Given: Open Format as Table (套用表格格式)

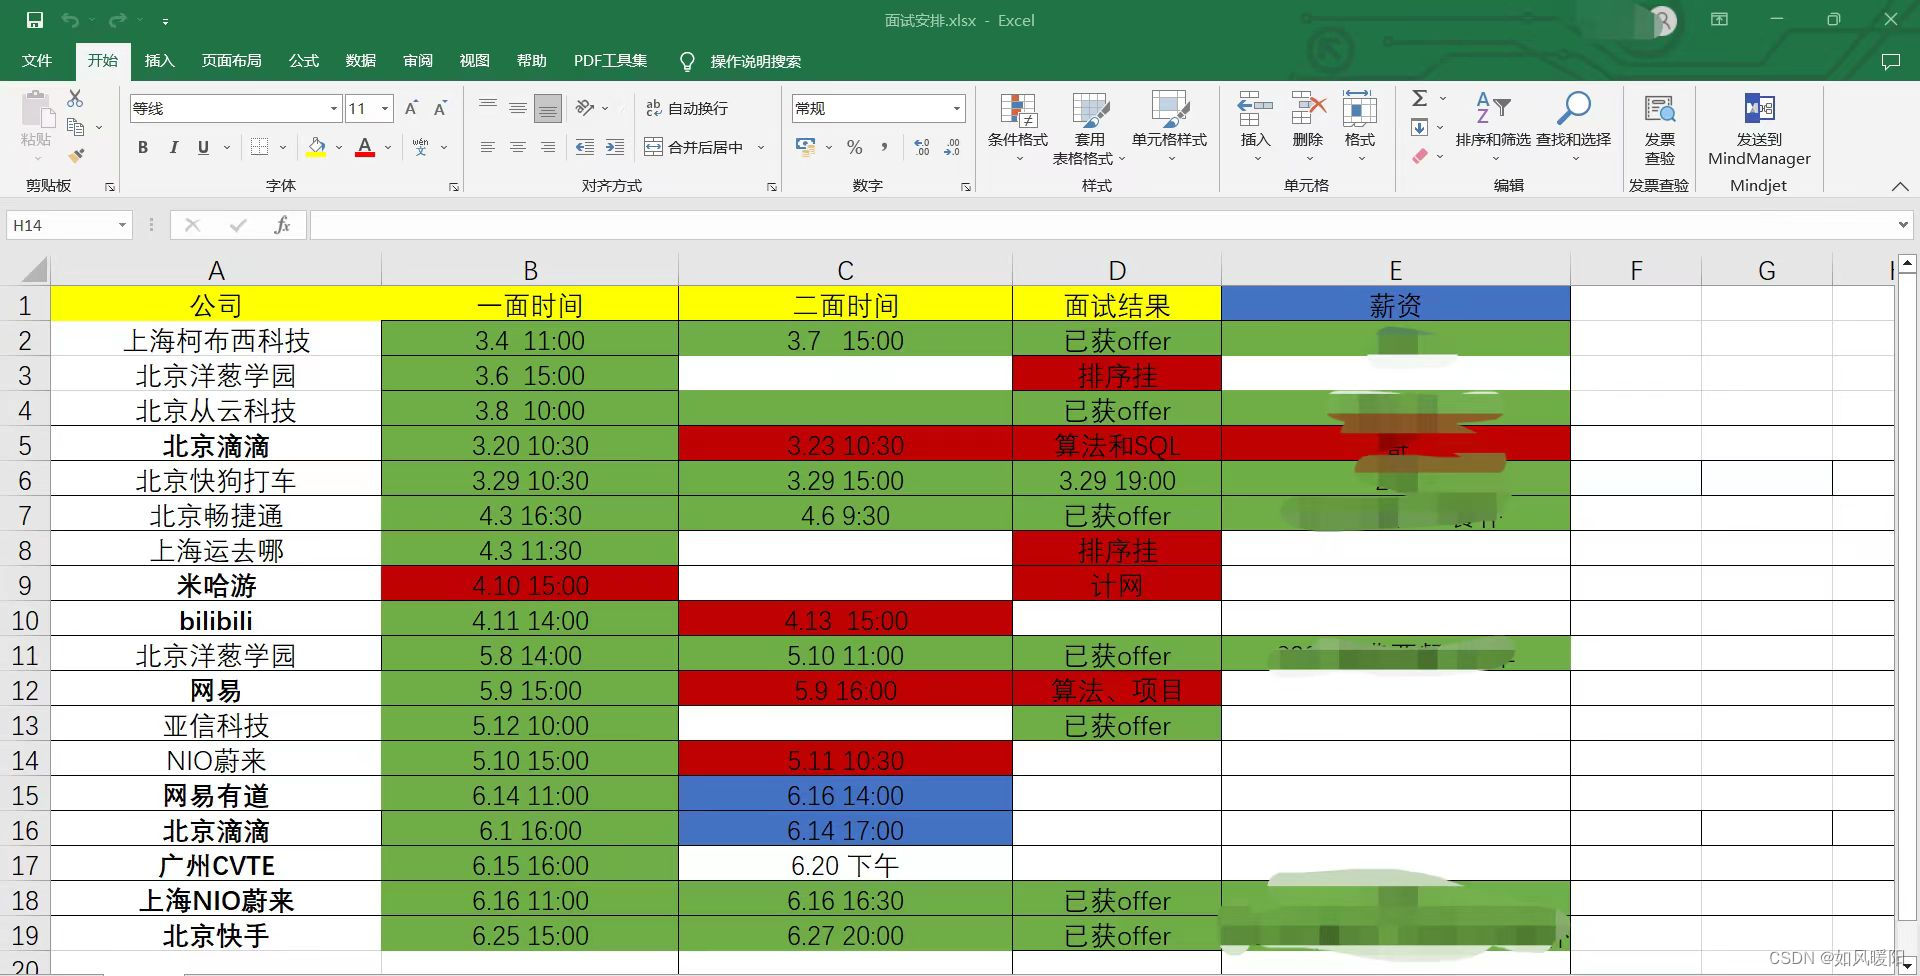Looking at the screenshot, I should (1089, 127).
